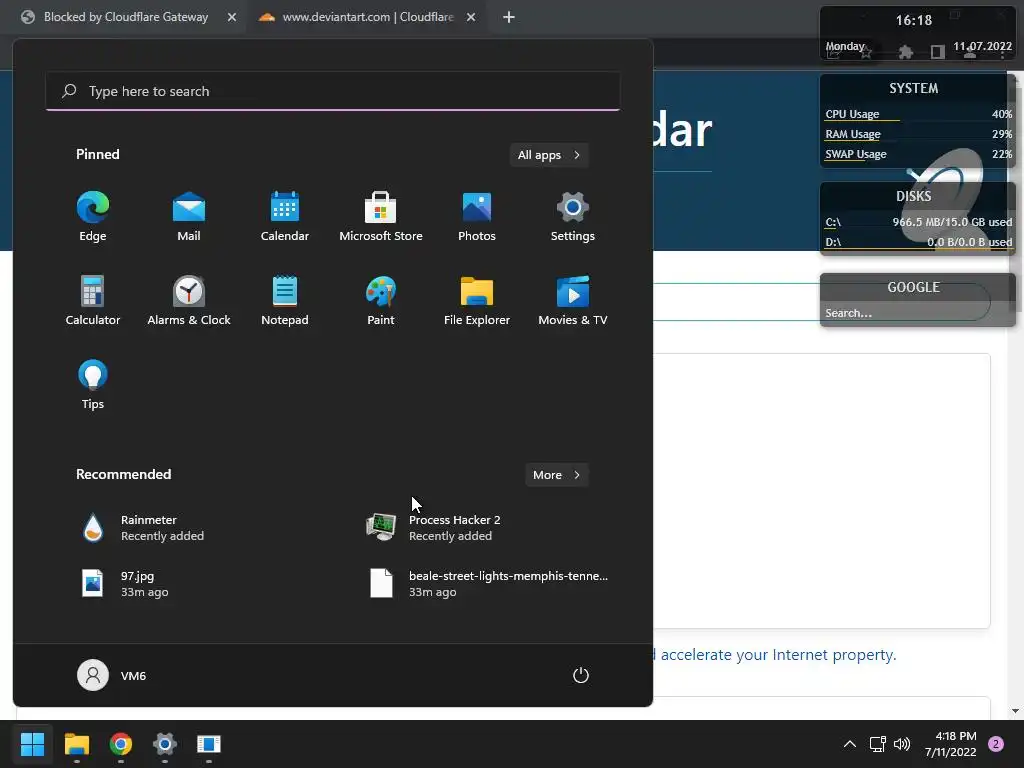This screenshot has height=768, width=1024.
Task: Open Microsoft Store from pinned apps
Action: click(x=381, y=217)
